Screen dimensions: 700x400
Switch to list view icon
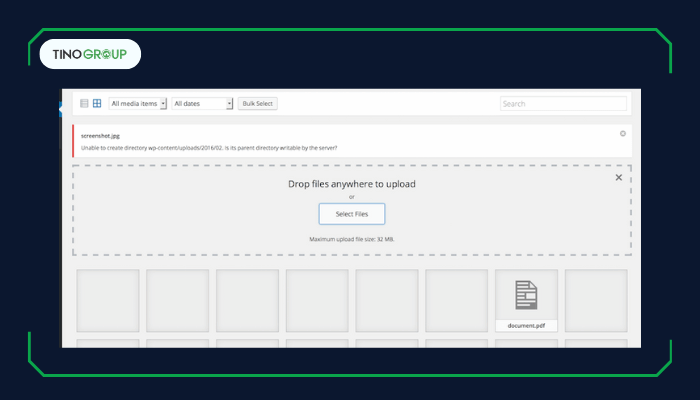pos(84,103)
